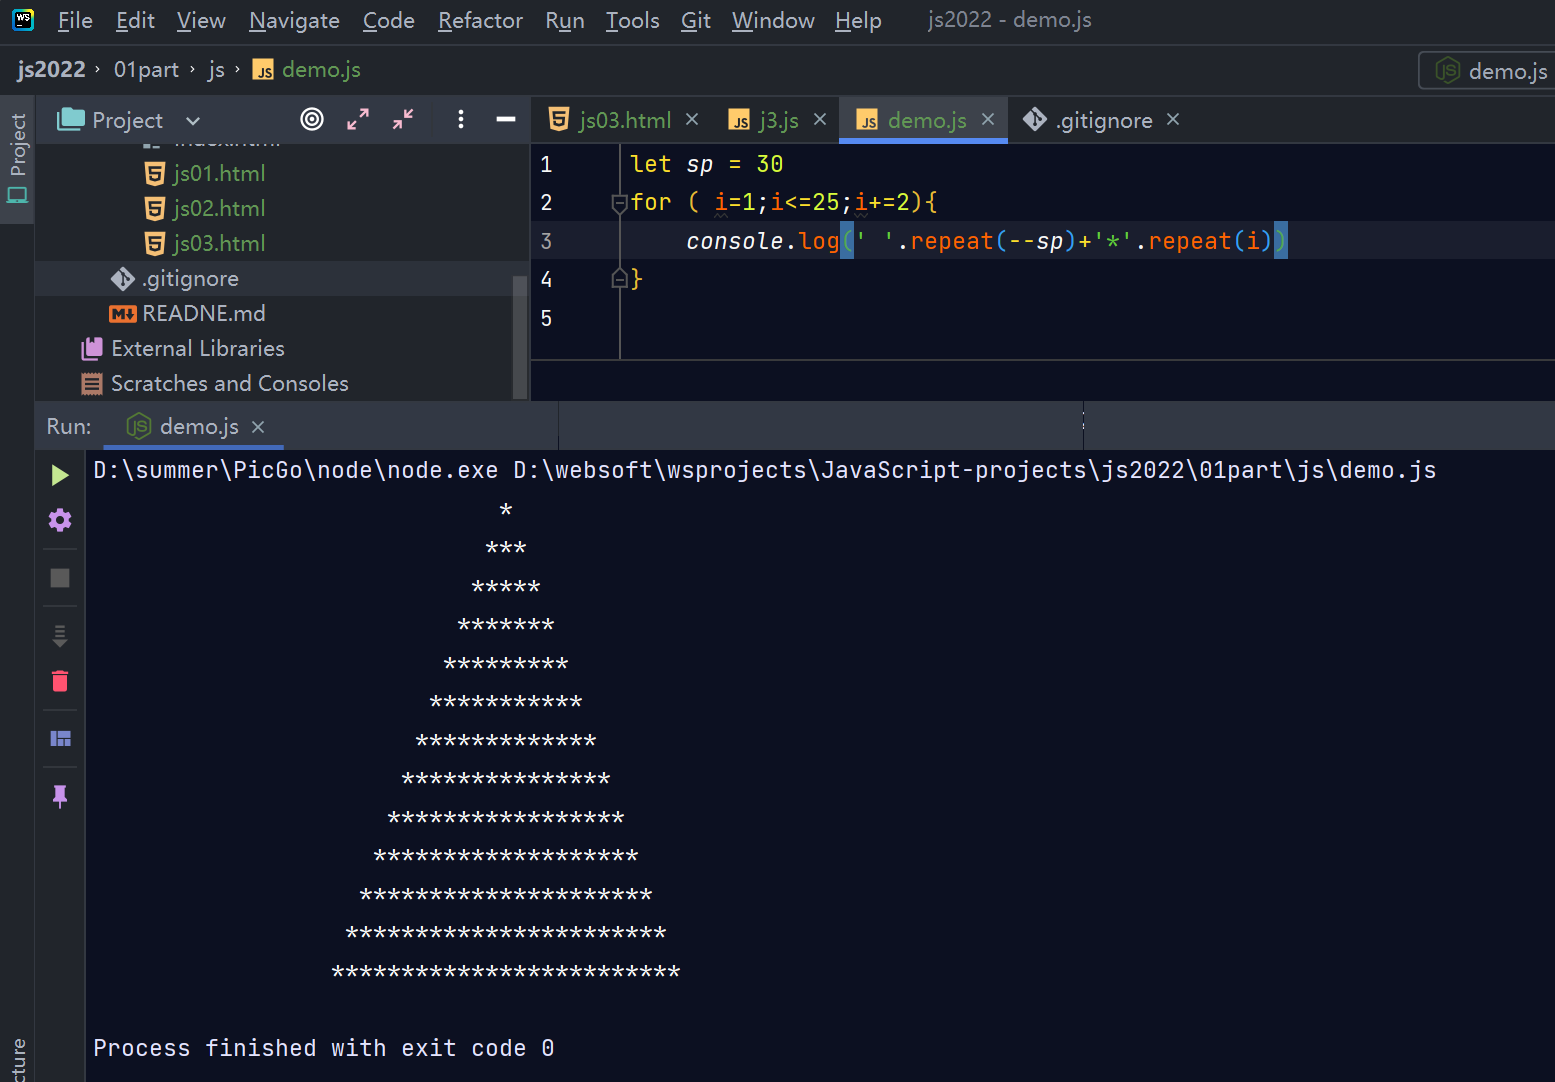Open the Run menu

click(565, 20)
